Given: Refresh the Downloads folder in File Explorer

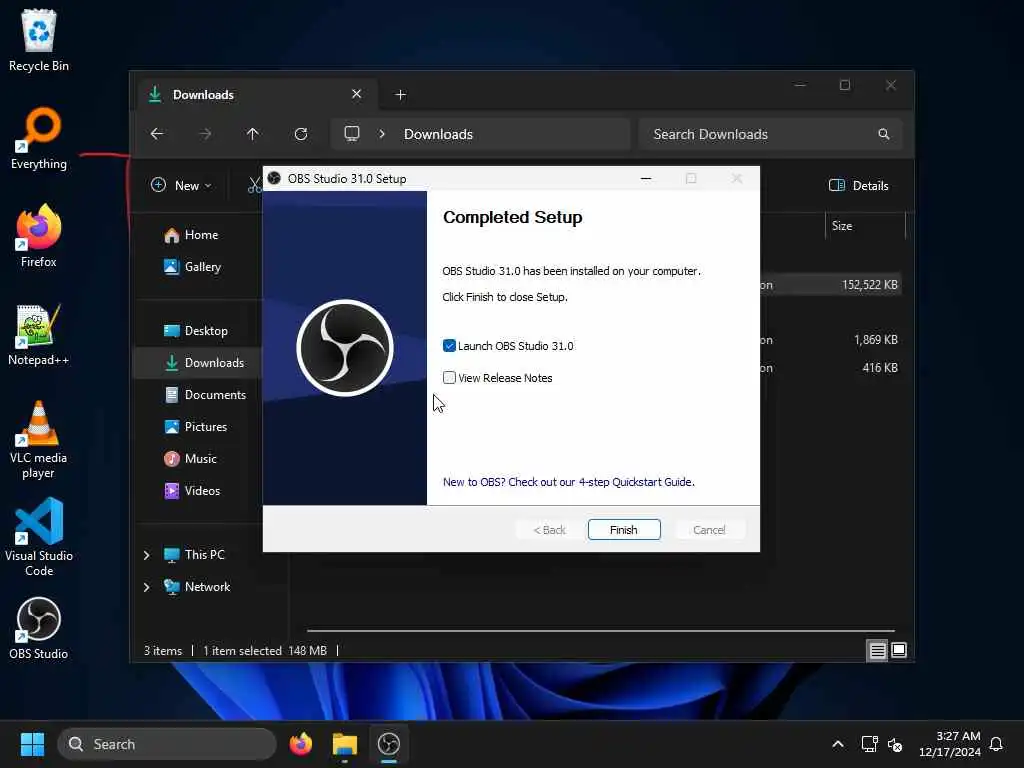Looking at the screenshot, I should pos(301,134).
